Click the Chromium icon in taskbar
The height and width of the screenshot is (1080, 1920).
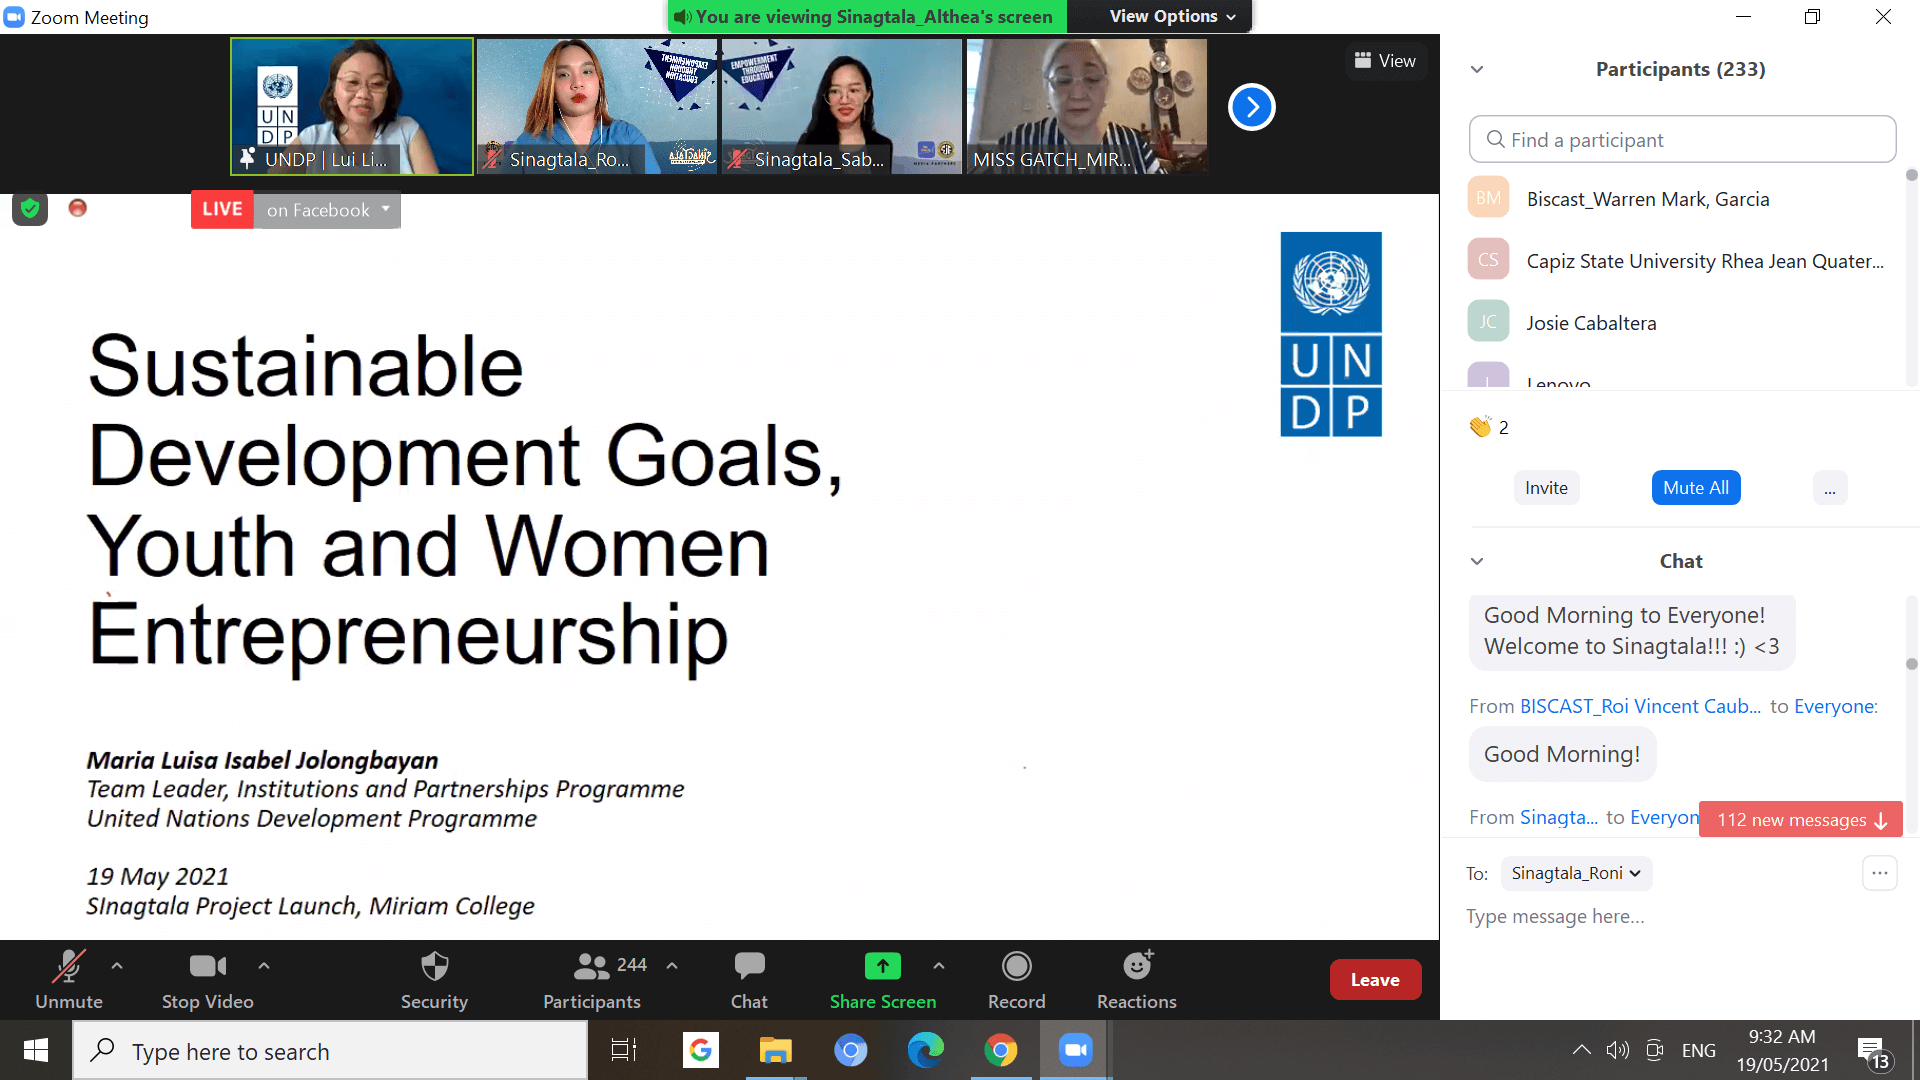850,1051
